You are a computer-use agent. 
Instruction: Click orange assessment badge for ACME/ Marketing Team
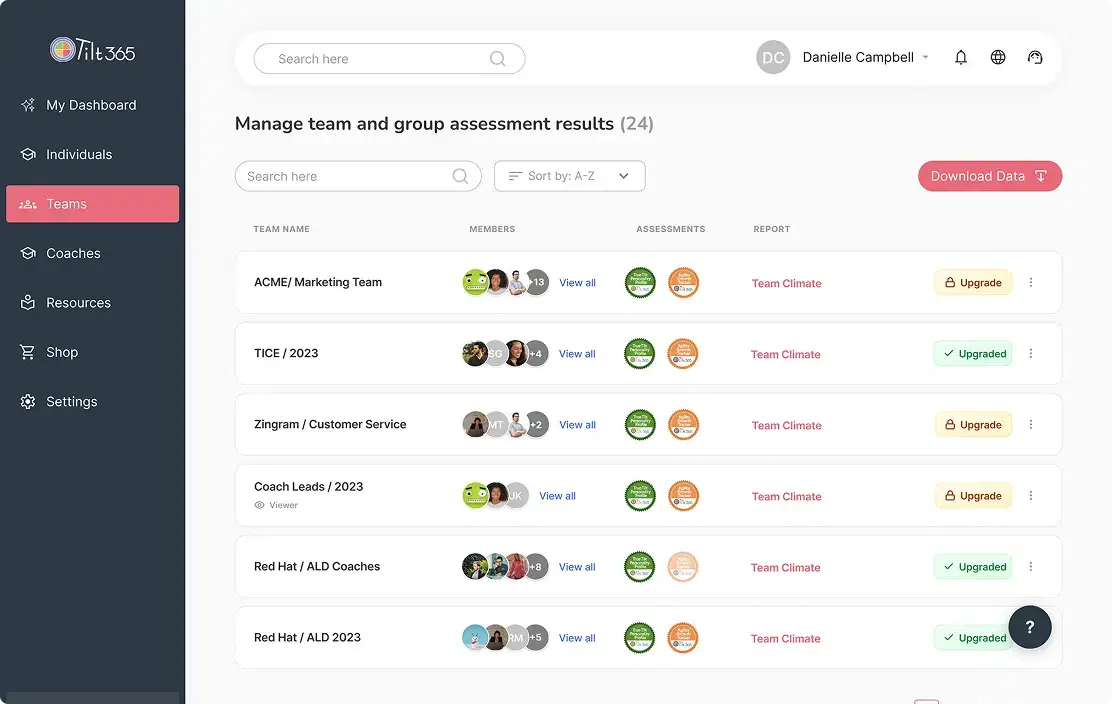point(684,283)
